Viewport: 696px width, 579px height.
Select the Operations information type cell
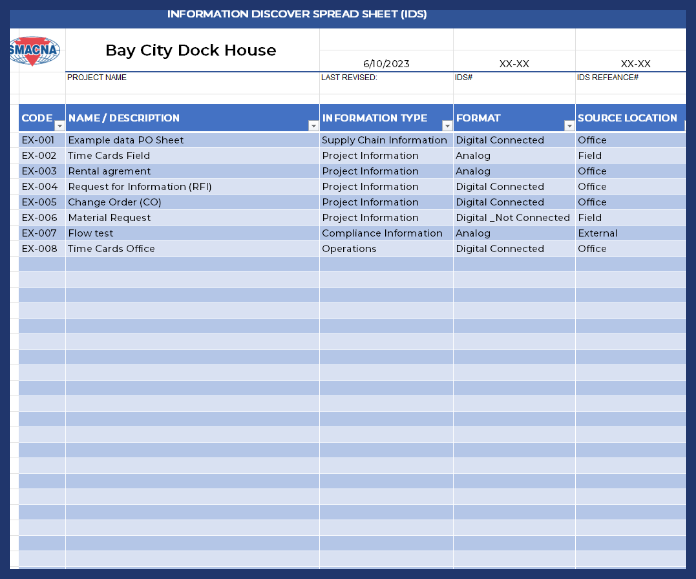(x=386, y=249)
